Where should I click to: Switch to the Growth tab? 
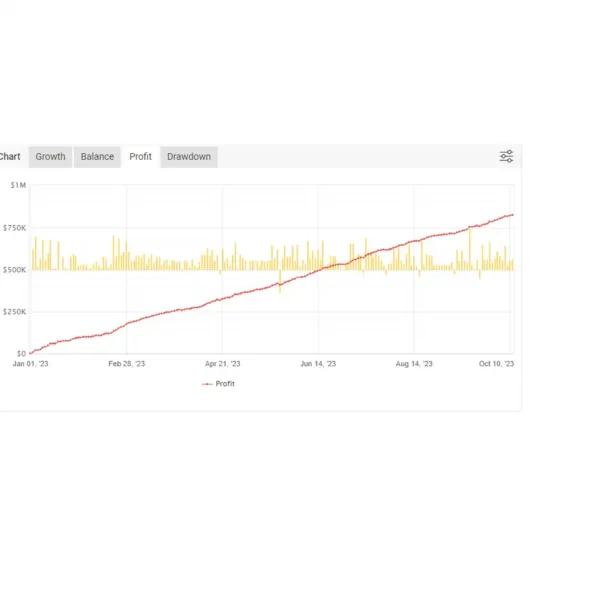pos(50,157)
